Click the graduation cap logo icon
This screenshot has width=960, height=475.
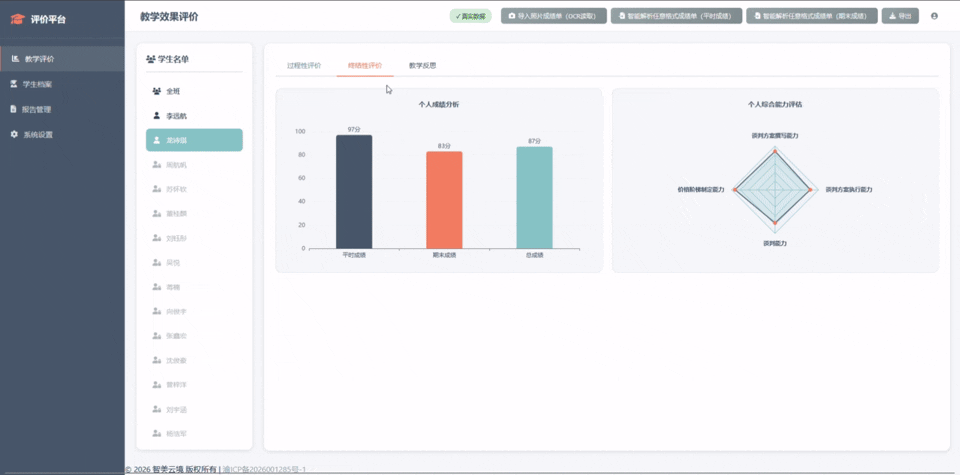click(x=17, y=18)
